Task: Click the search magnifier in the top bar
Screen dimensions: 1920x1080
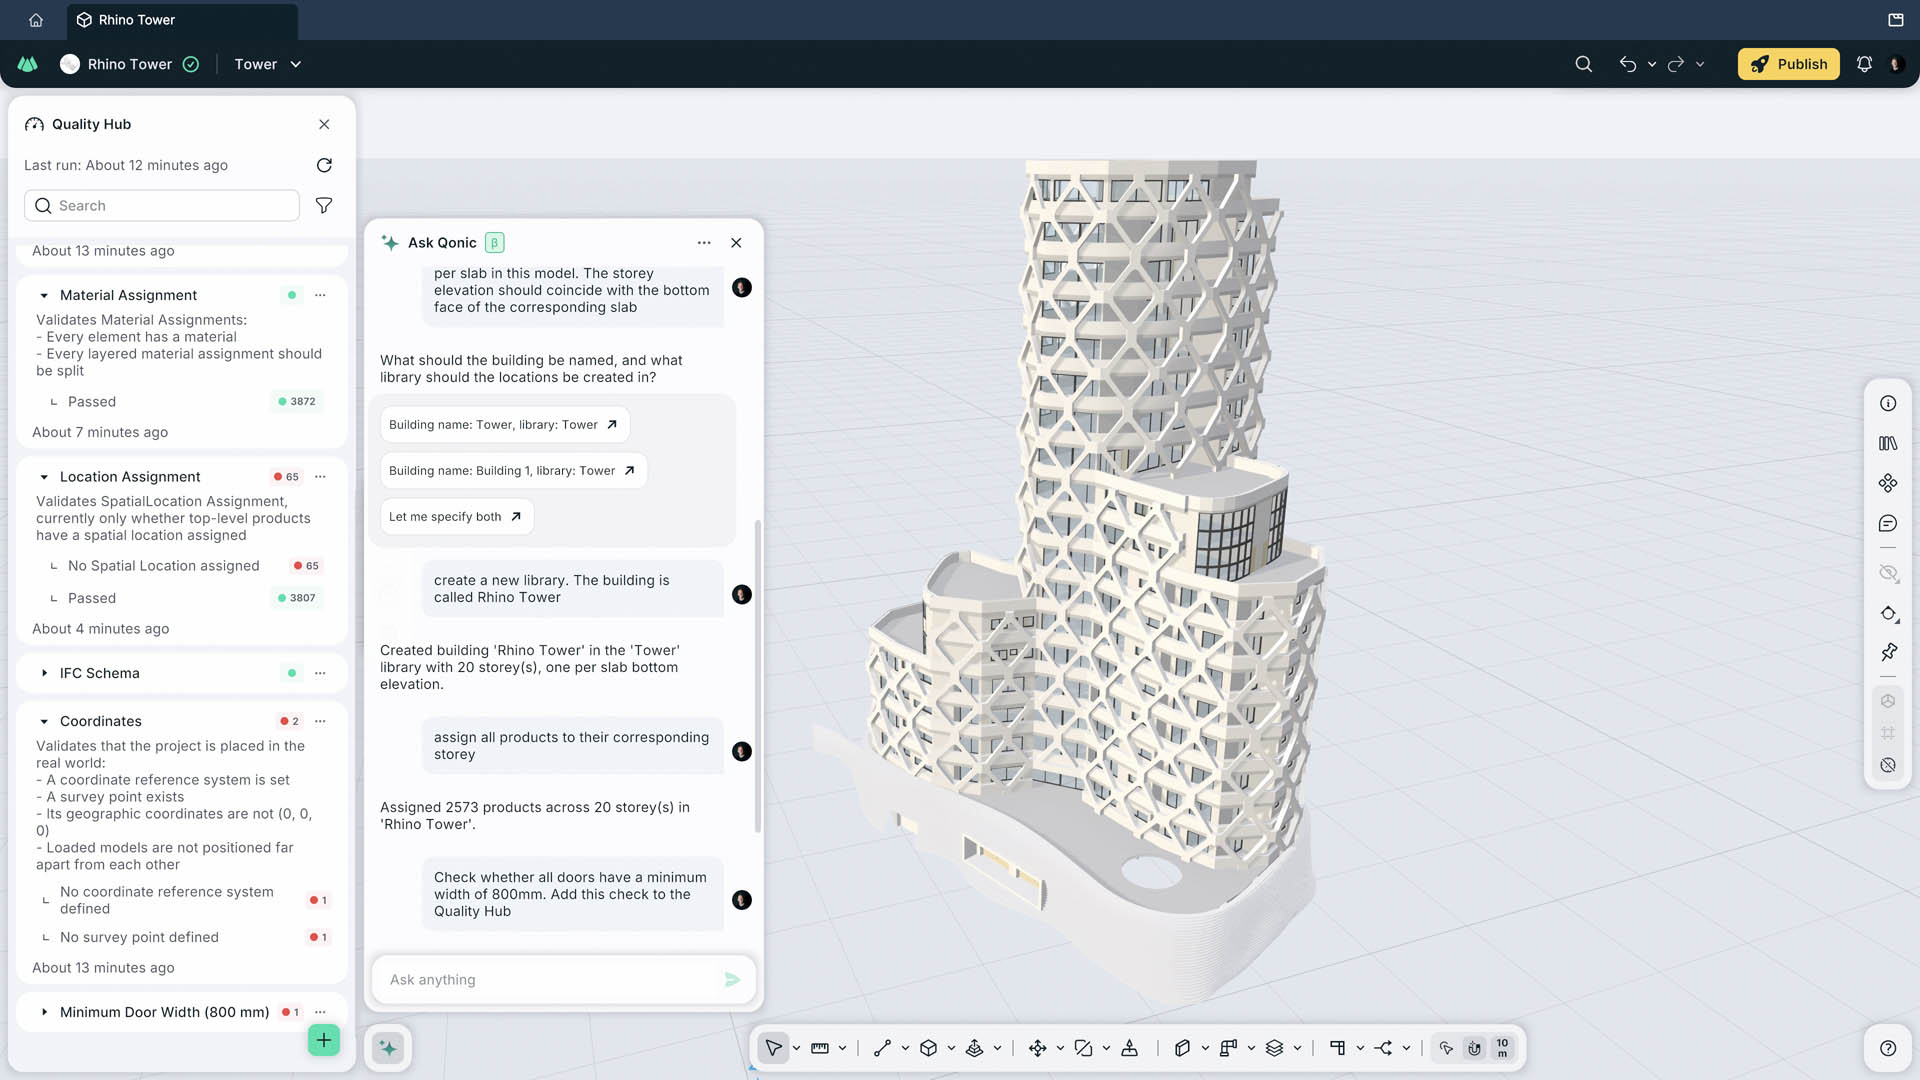Action: point(1583,64)
